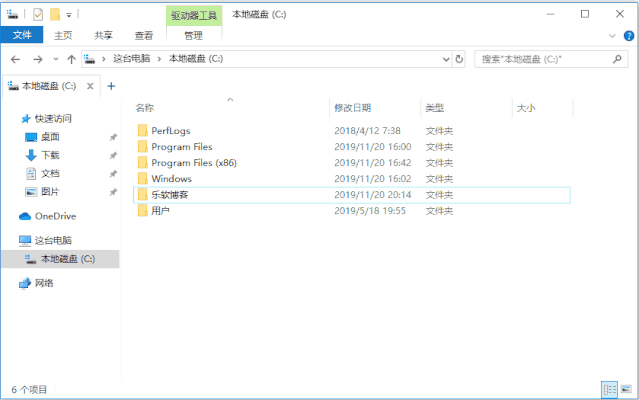Click the pin icon next to 下载
Screen dimensions: 639x400
[113, 156]
